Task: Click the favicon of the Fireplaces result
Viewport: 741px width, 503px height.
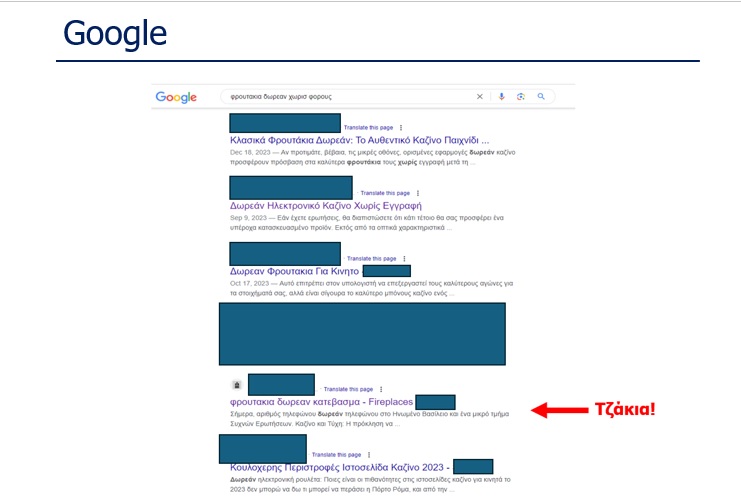Action: point(237,385)
